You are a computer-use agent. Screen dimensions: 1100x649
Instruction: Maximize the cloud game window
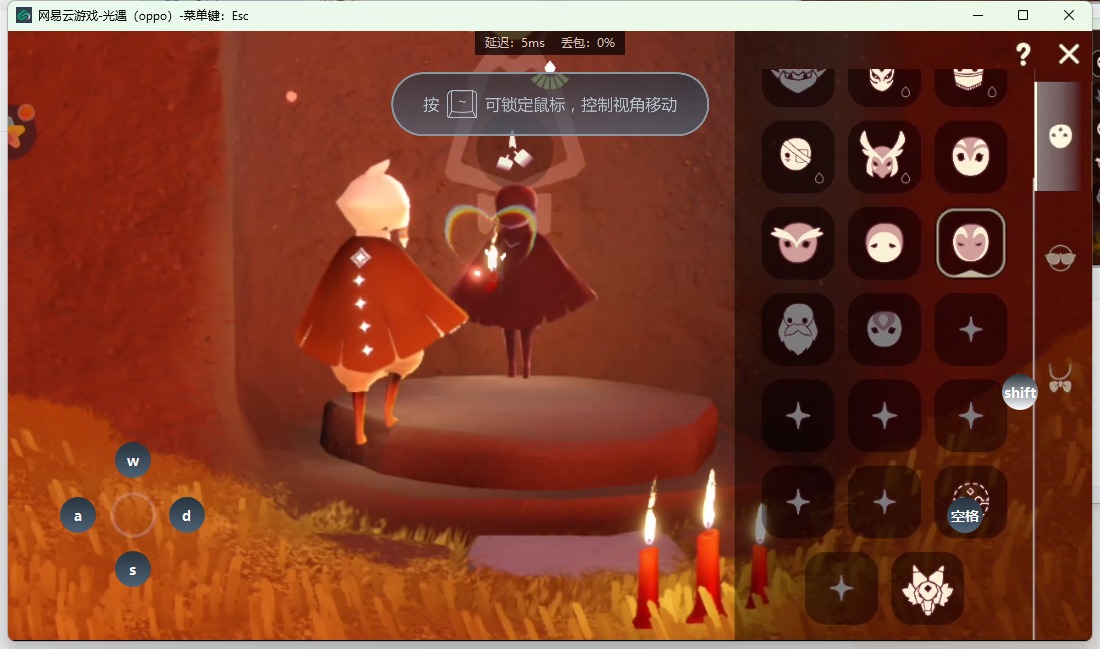click(1023, 15)
